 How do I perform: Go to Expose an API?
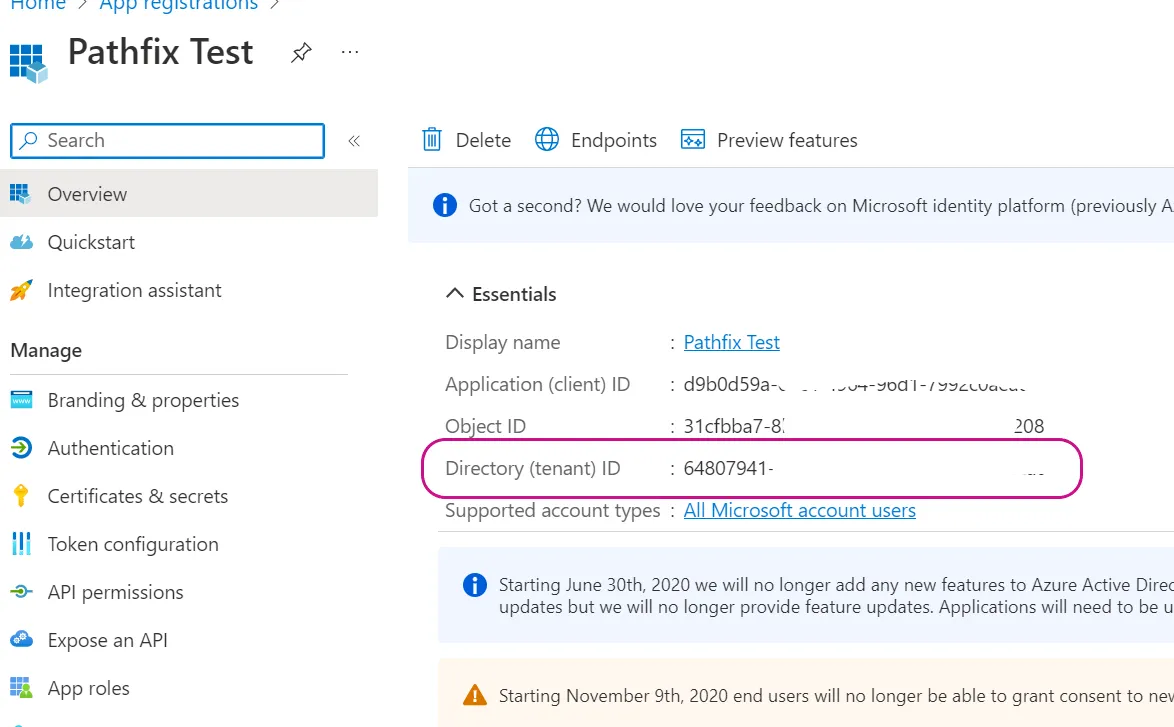107,640
